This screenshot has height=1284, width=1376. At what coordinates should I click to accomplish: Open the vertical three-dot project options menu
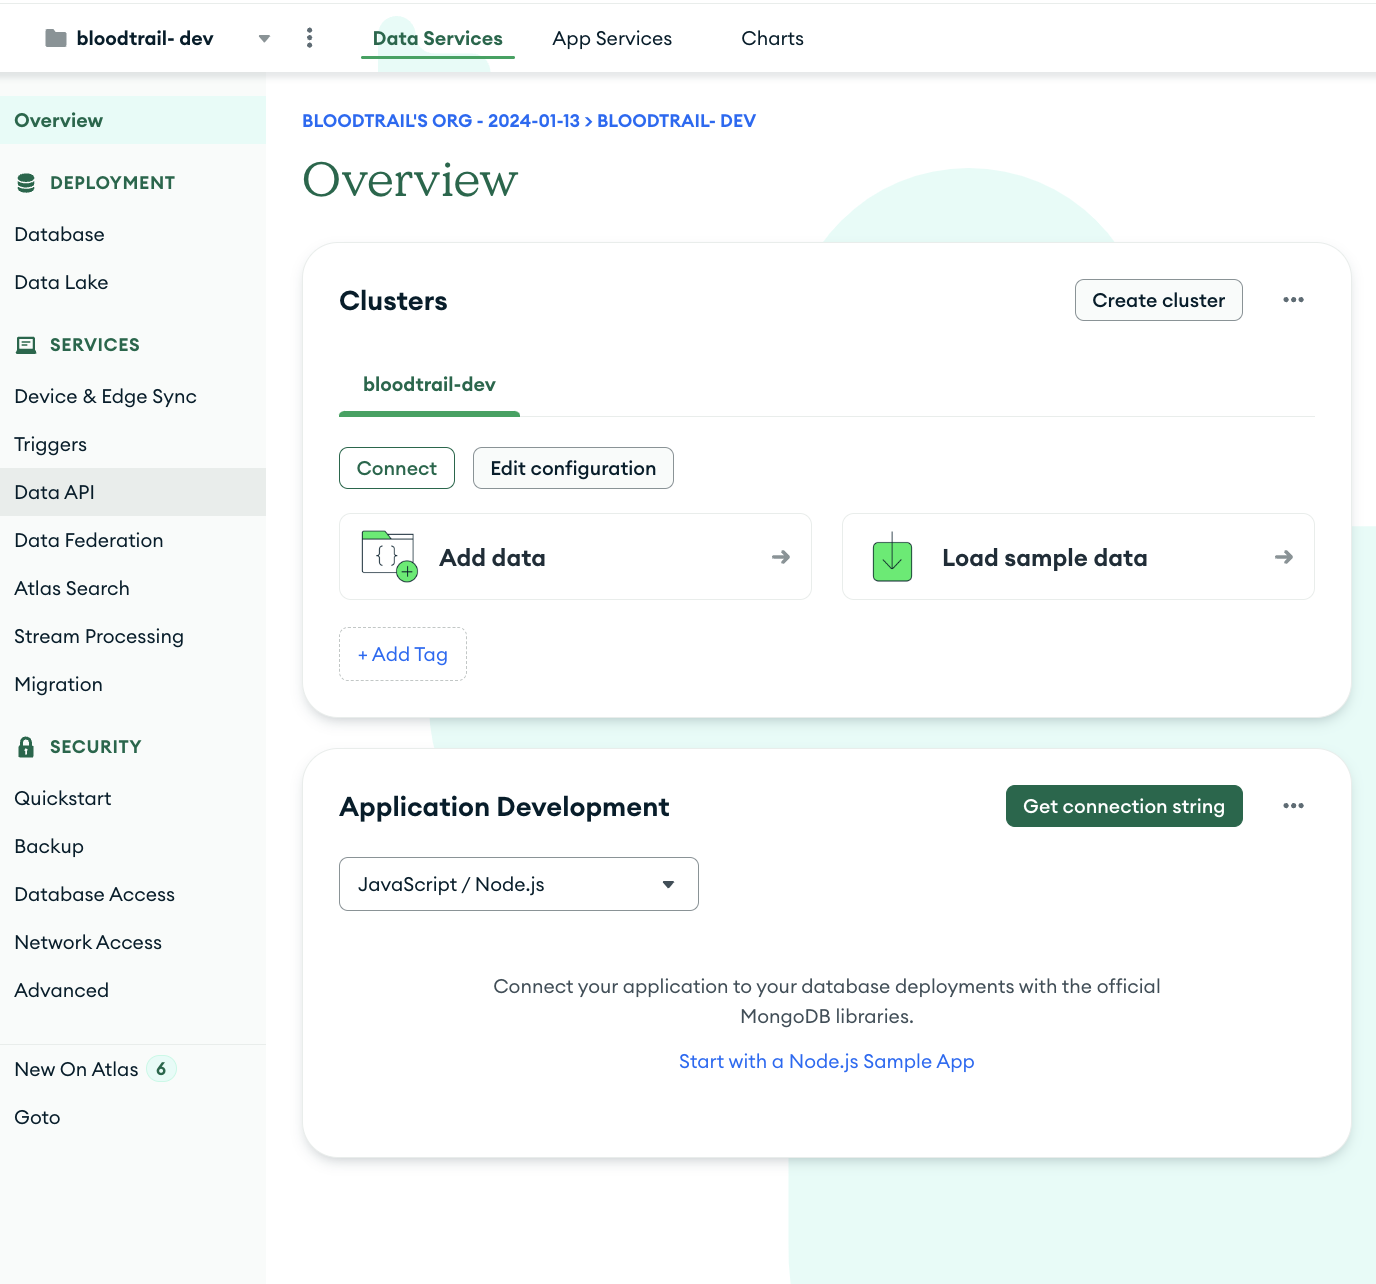[310, 38]
